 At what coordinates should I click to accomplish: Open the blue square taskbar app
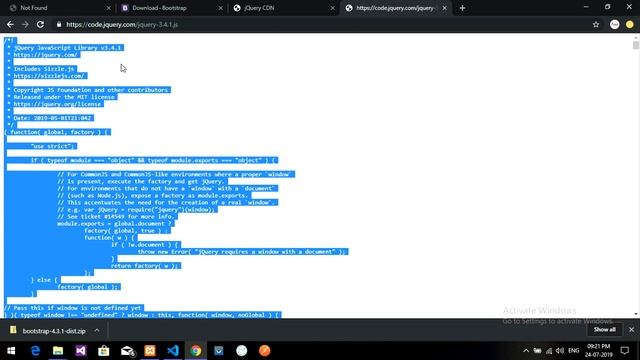point(219,351)
